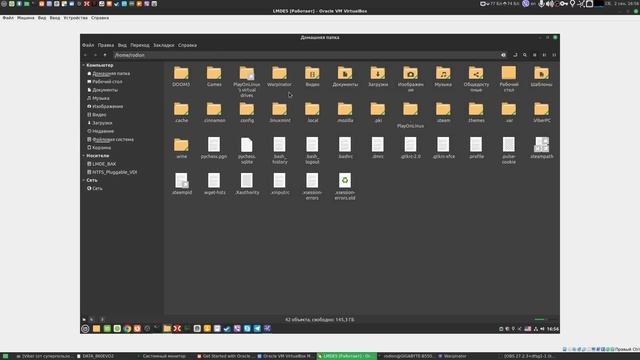Switch to Warpinator in host taskbar
Viewport: 640px width, 360px height.
tap(452, 356)
